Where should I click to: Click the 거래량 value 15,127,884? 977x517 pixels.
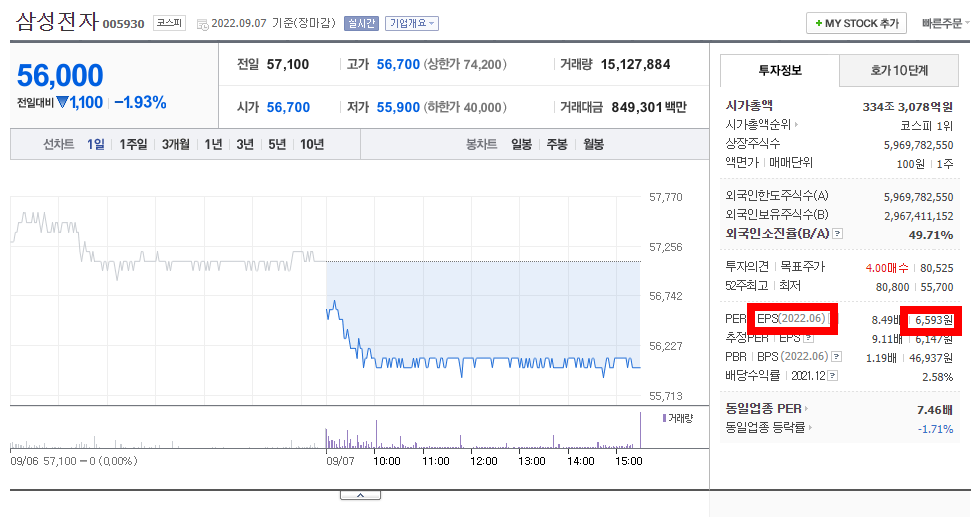[636, 64]
